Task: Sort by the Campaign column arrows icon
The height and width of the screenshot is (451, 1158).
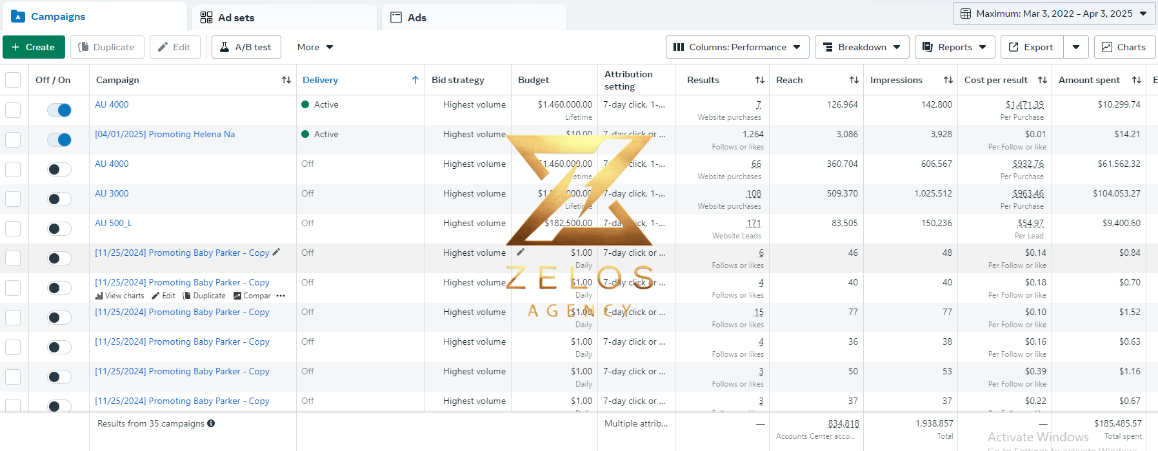Action: click(x=286, y=80)
